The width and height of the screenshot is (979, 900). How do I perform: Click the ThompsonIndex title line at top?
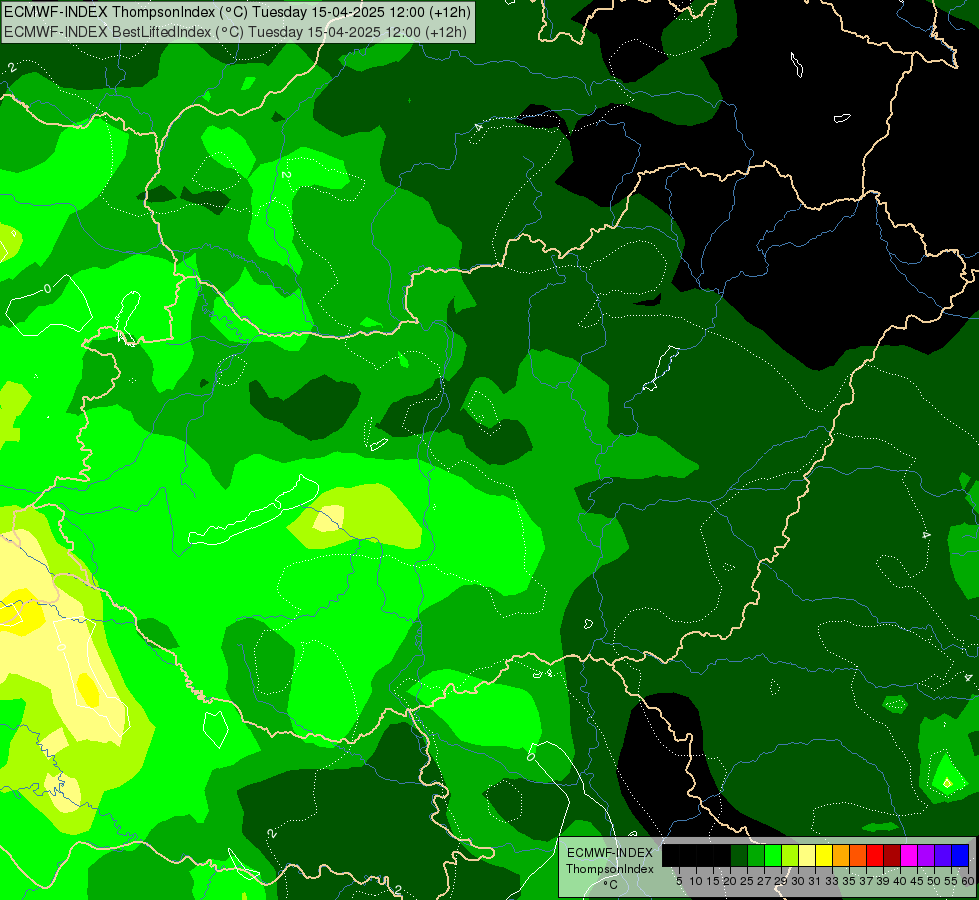coord(237,12)
